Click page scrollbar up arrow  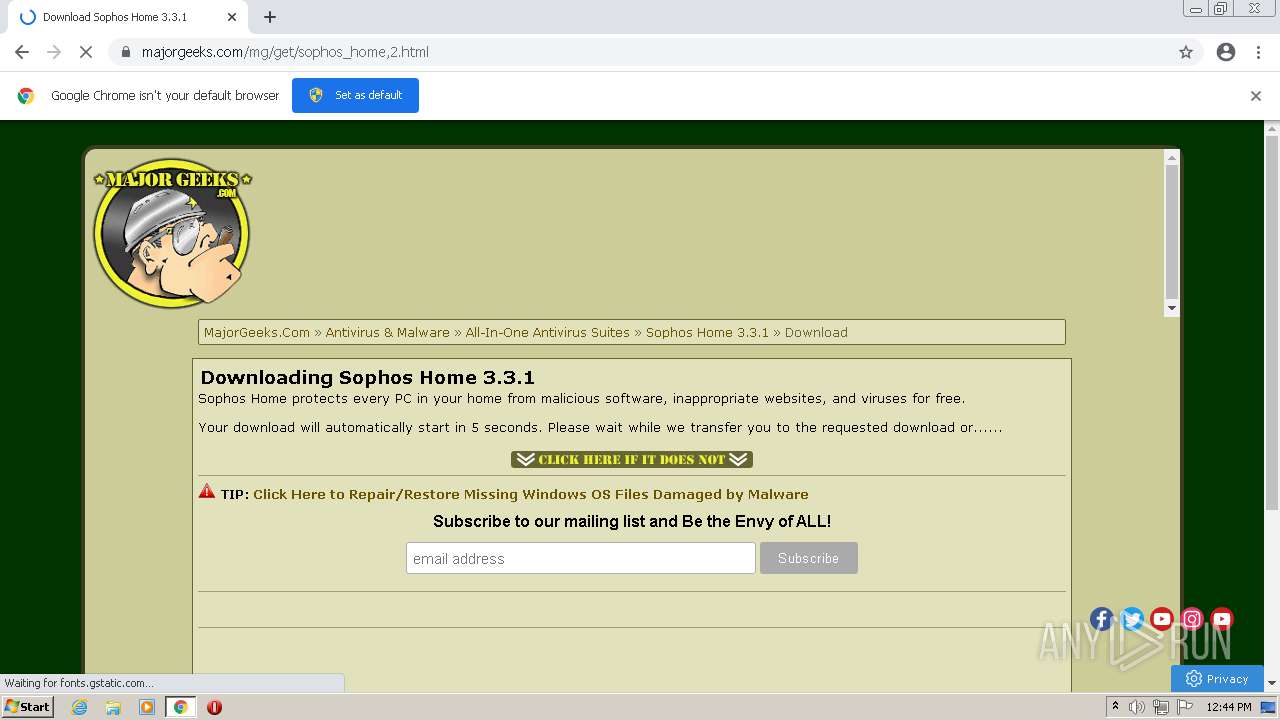[x=1272, y=128]
